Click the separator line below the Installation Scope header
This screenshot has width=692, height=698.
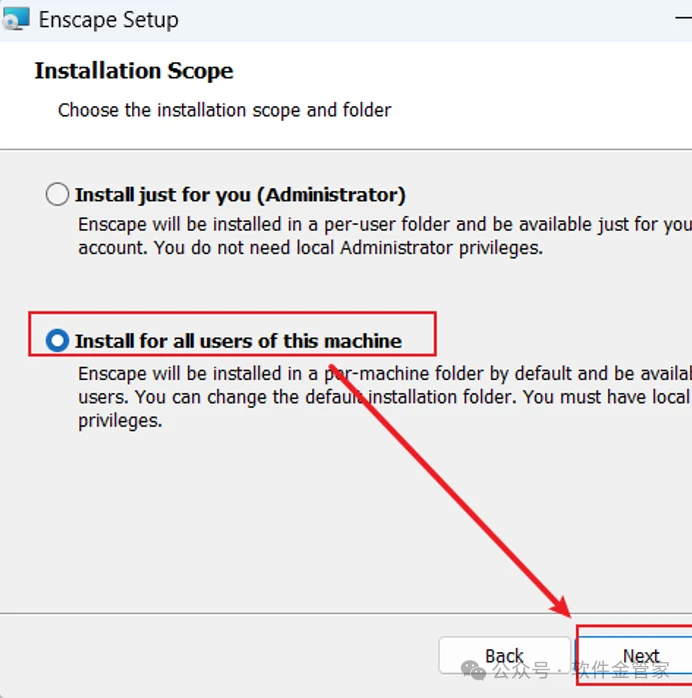pyautogui.click(x=346, y=150)
